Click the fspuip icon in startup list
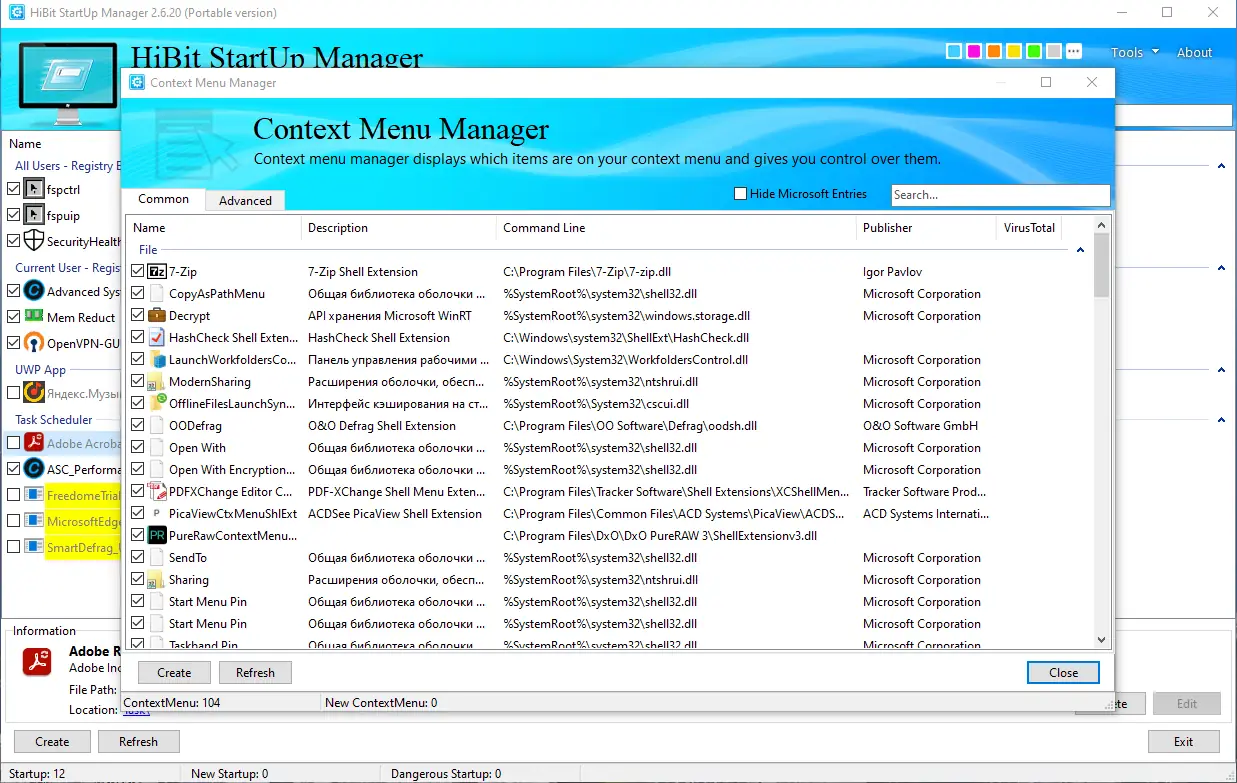Screen dimensions: 1237x783 (x=34, y=215)
